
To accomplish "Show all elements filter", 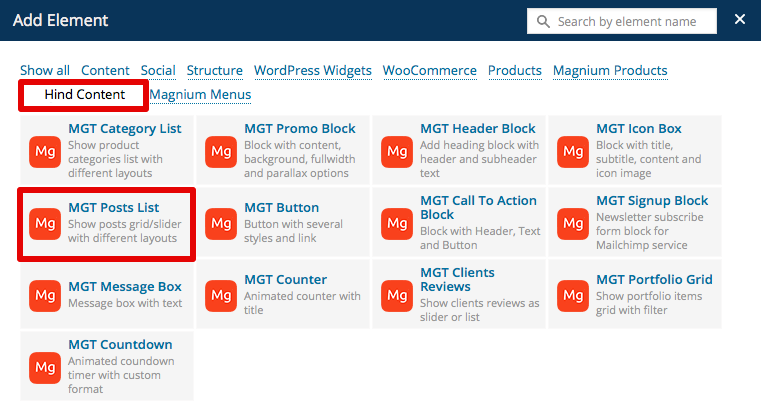I will (x=45, y=71).
